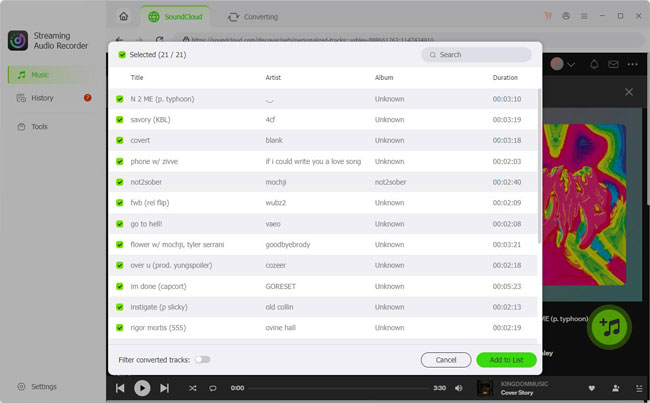Click the KINGDOMMUSIC artist name
Screen dimensions: 650x403
[x=524, y=384]
